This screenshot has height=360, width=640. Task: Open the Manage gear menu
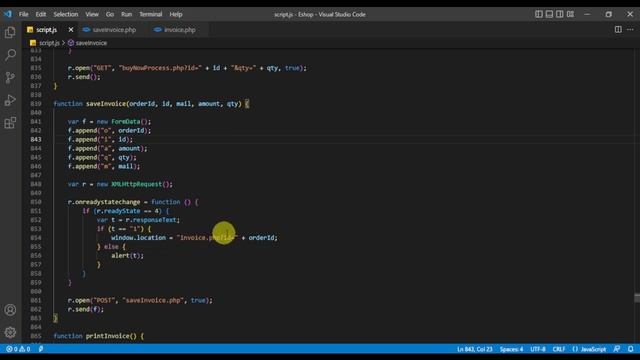10,332
